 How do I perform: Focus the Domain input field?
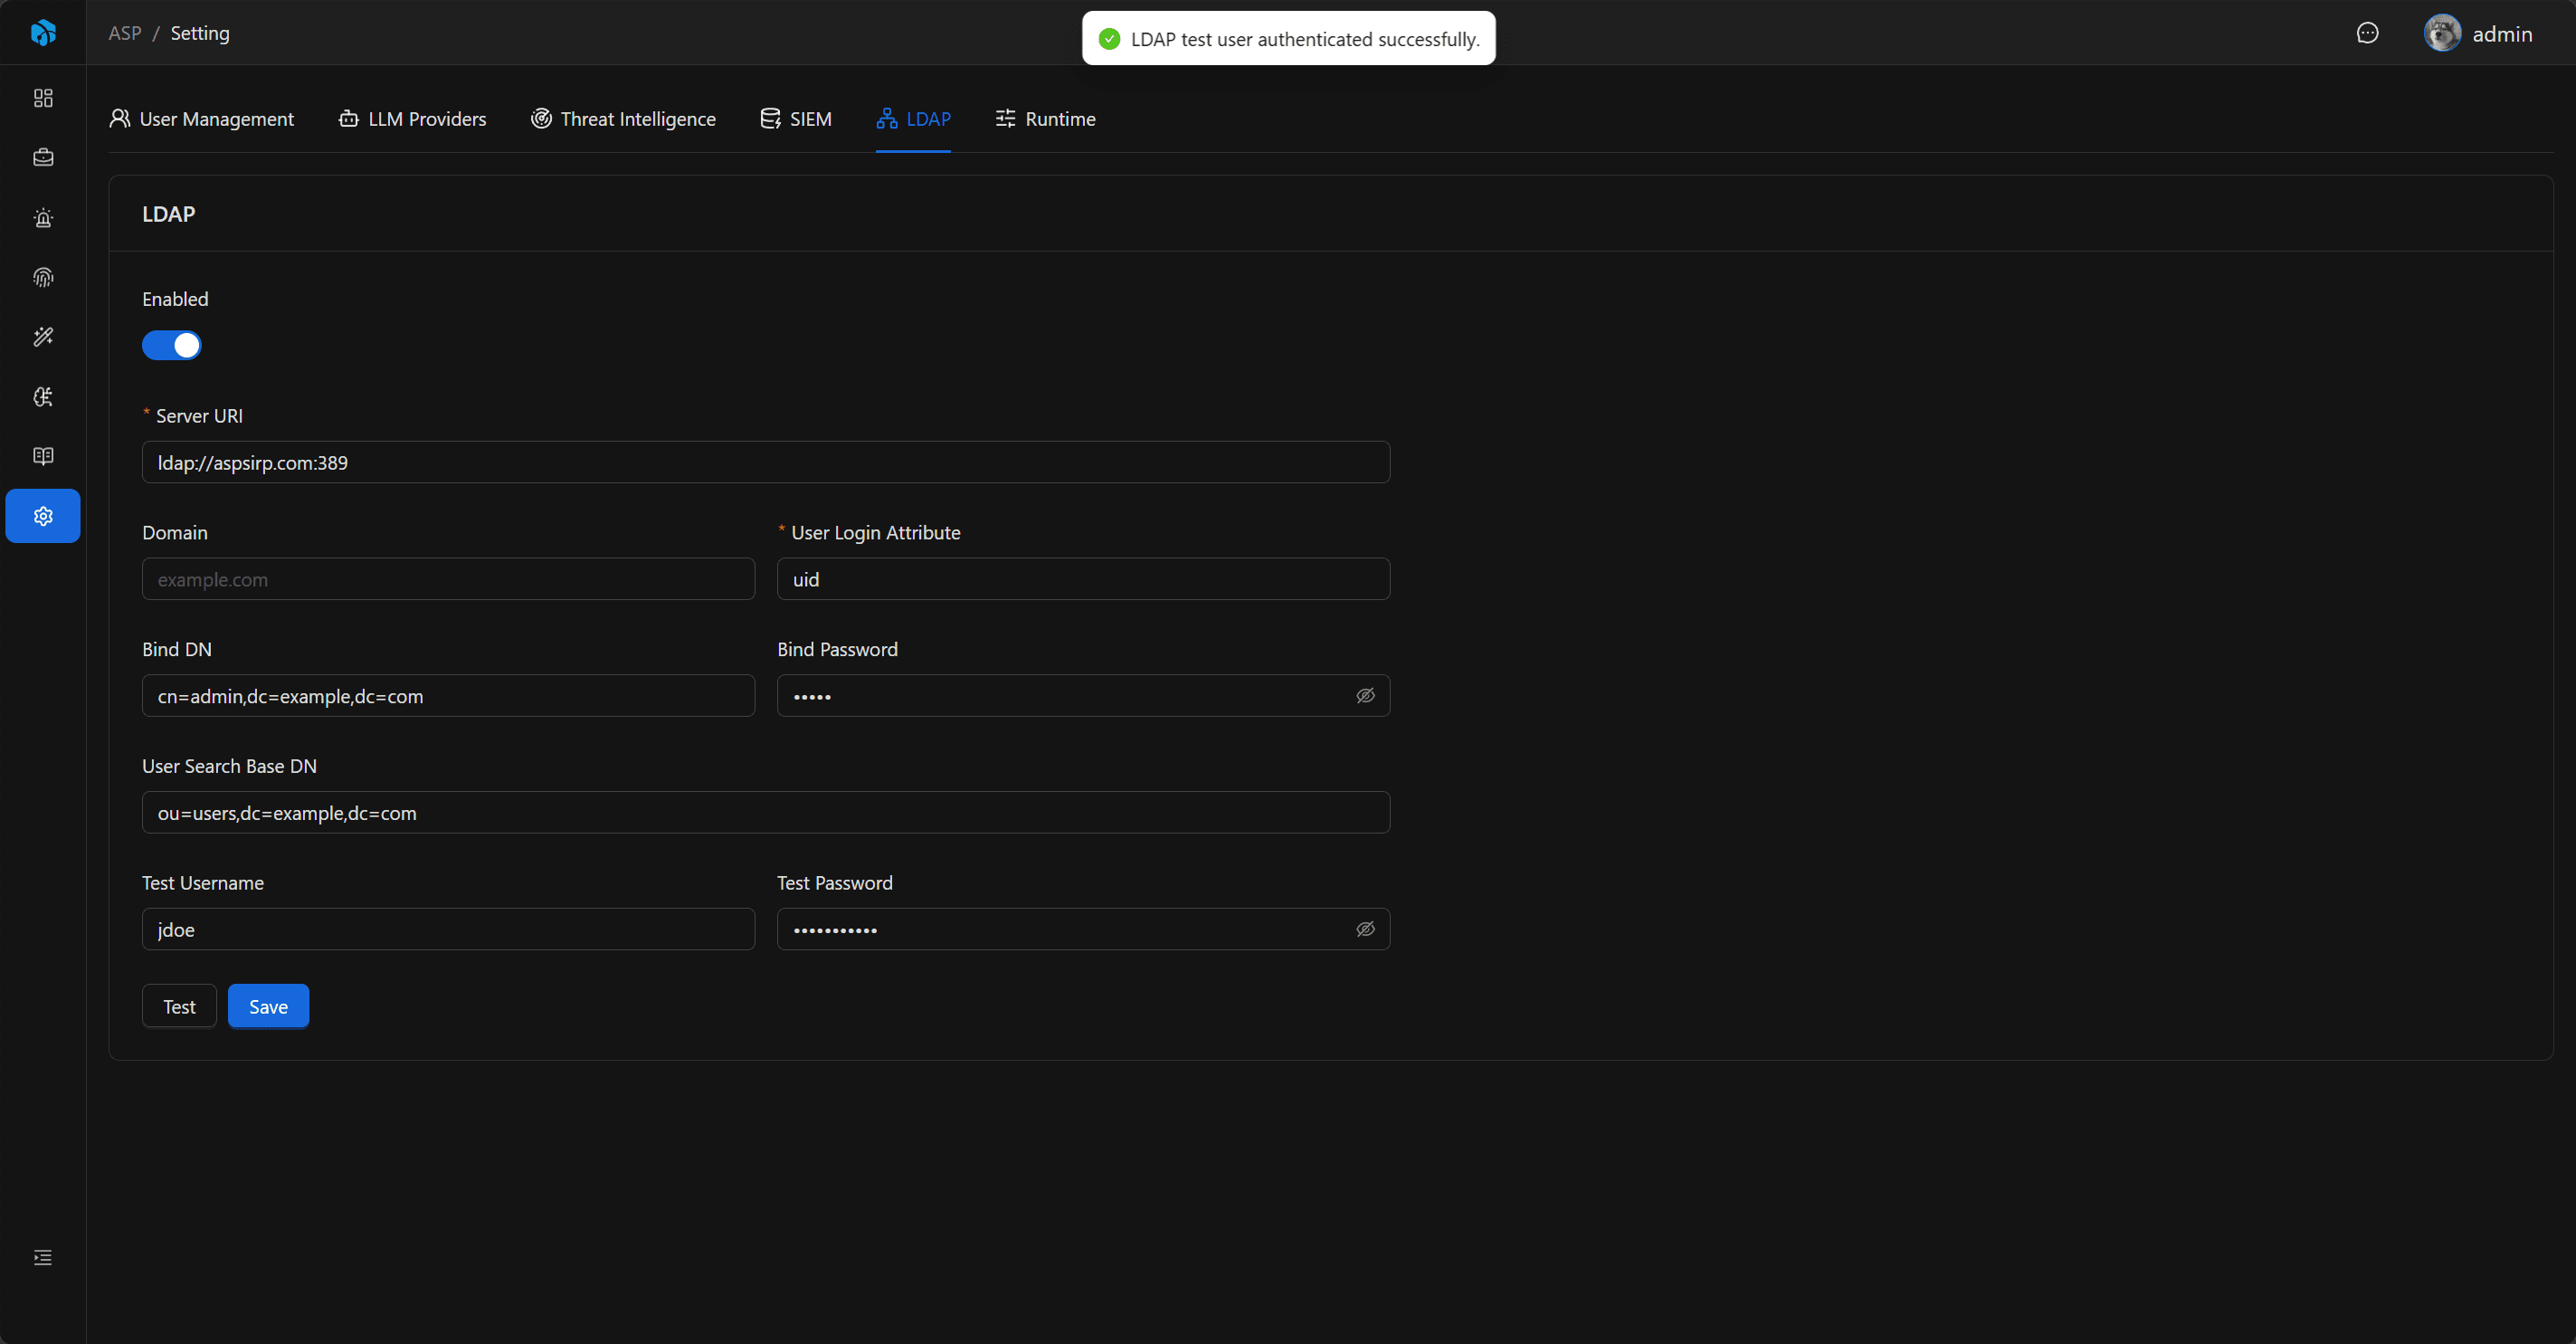click(x=448, y=579)
